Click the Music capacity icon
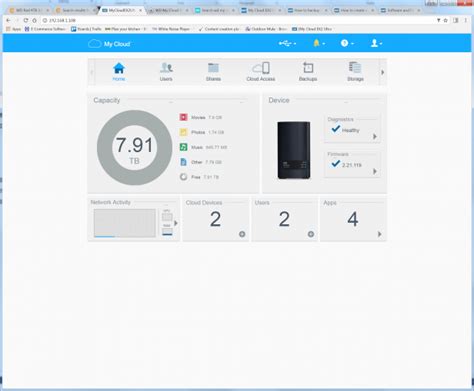This screenshot has height=391, width=474. click(x=183, y=147)
